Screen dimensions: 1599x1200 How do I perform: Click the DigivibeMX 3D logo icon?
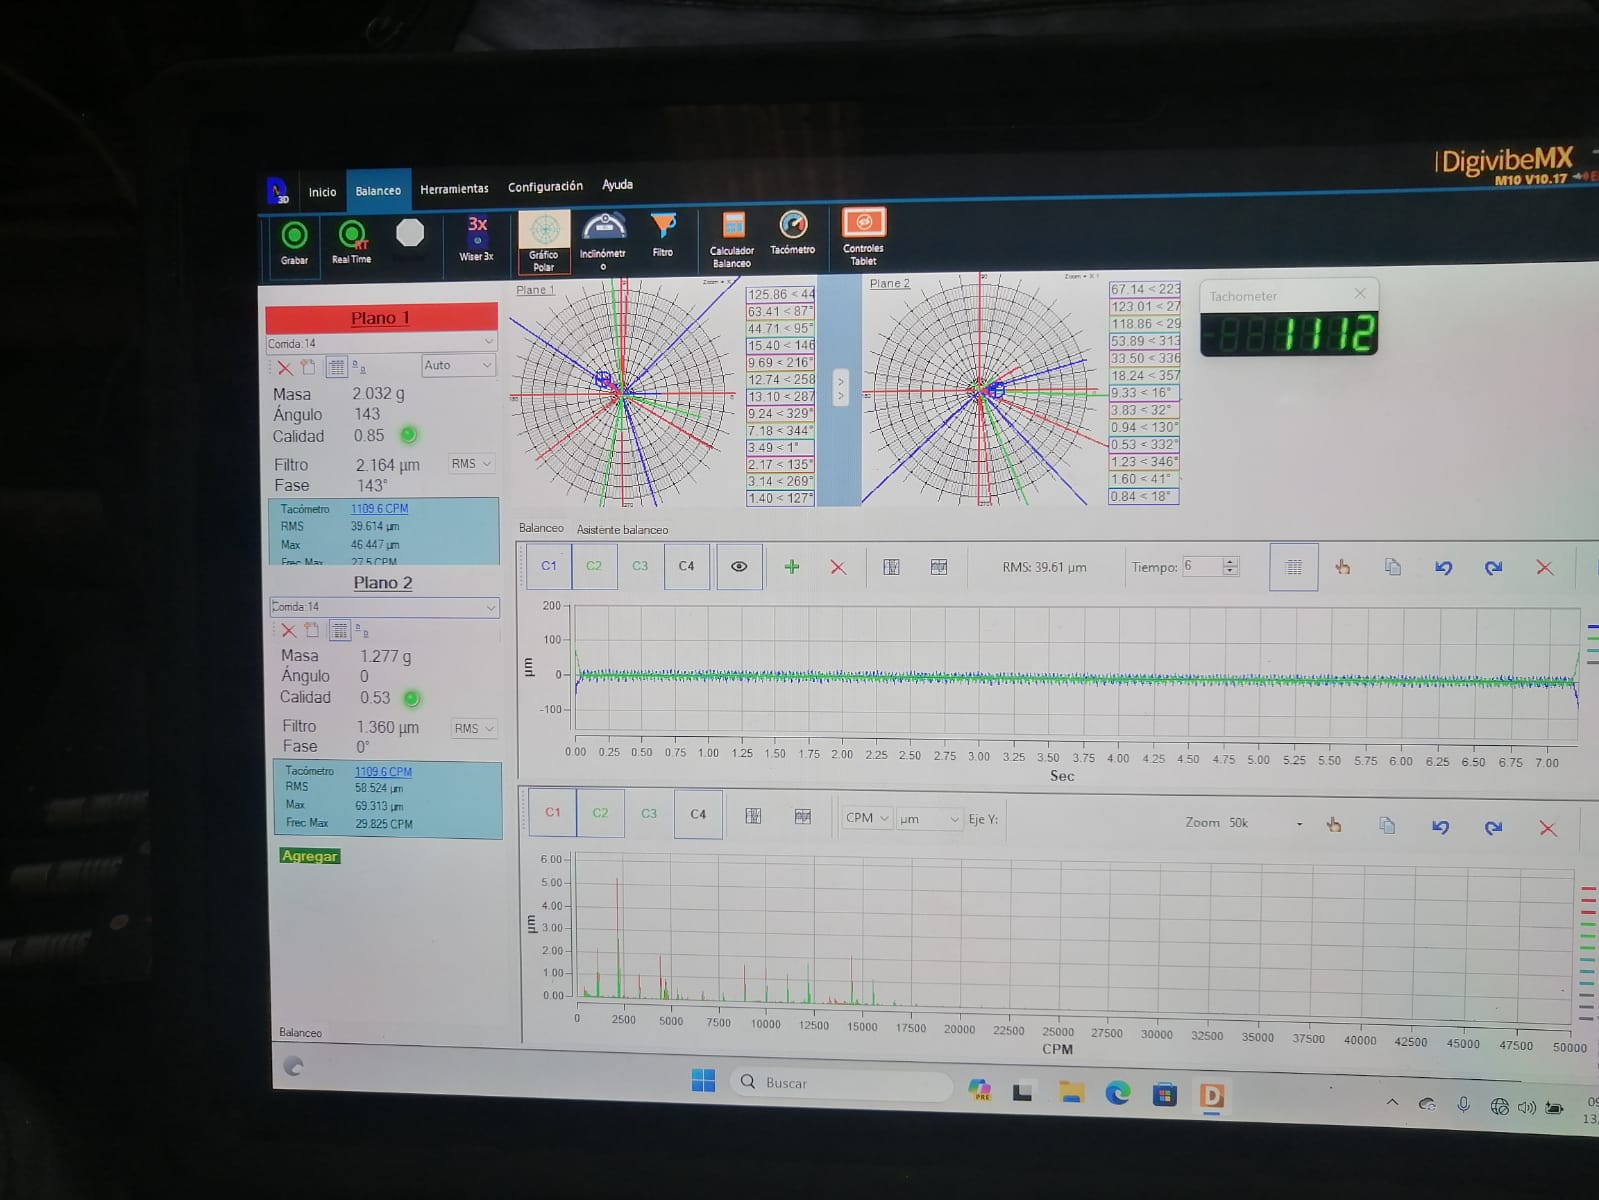tap(277, 190)
